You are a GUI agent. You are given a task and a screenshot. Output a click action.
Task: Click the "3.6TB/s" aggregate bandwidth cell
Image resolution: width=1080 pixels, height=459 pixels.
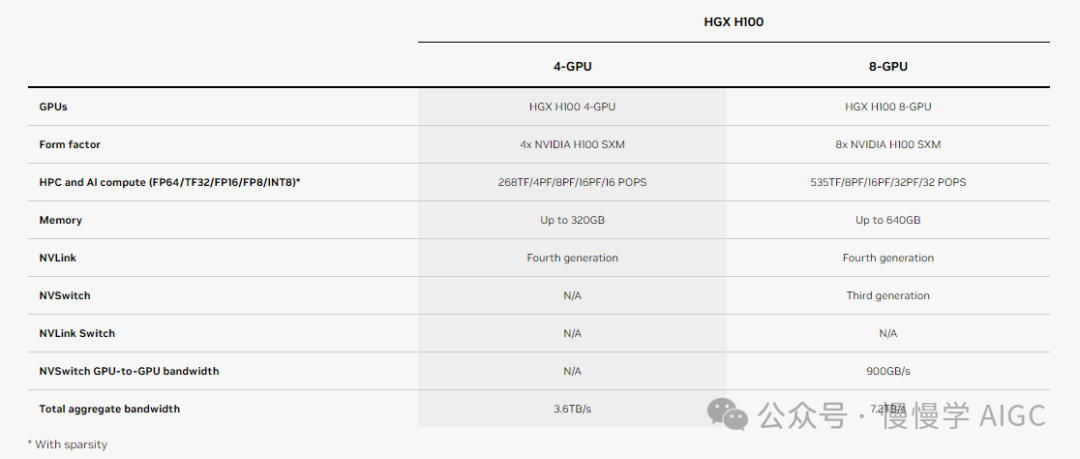tap(572, 409)
